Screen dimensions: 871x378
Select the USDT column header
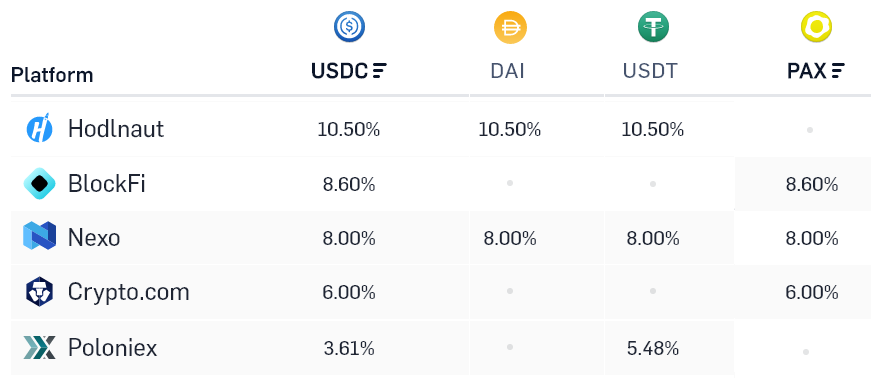pyautogui.click(x=650, y=71)
